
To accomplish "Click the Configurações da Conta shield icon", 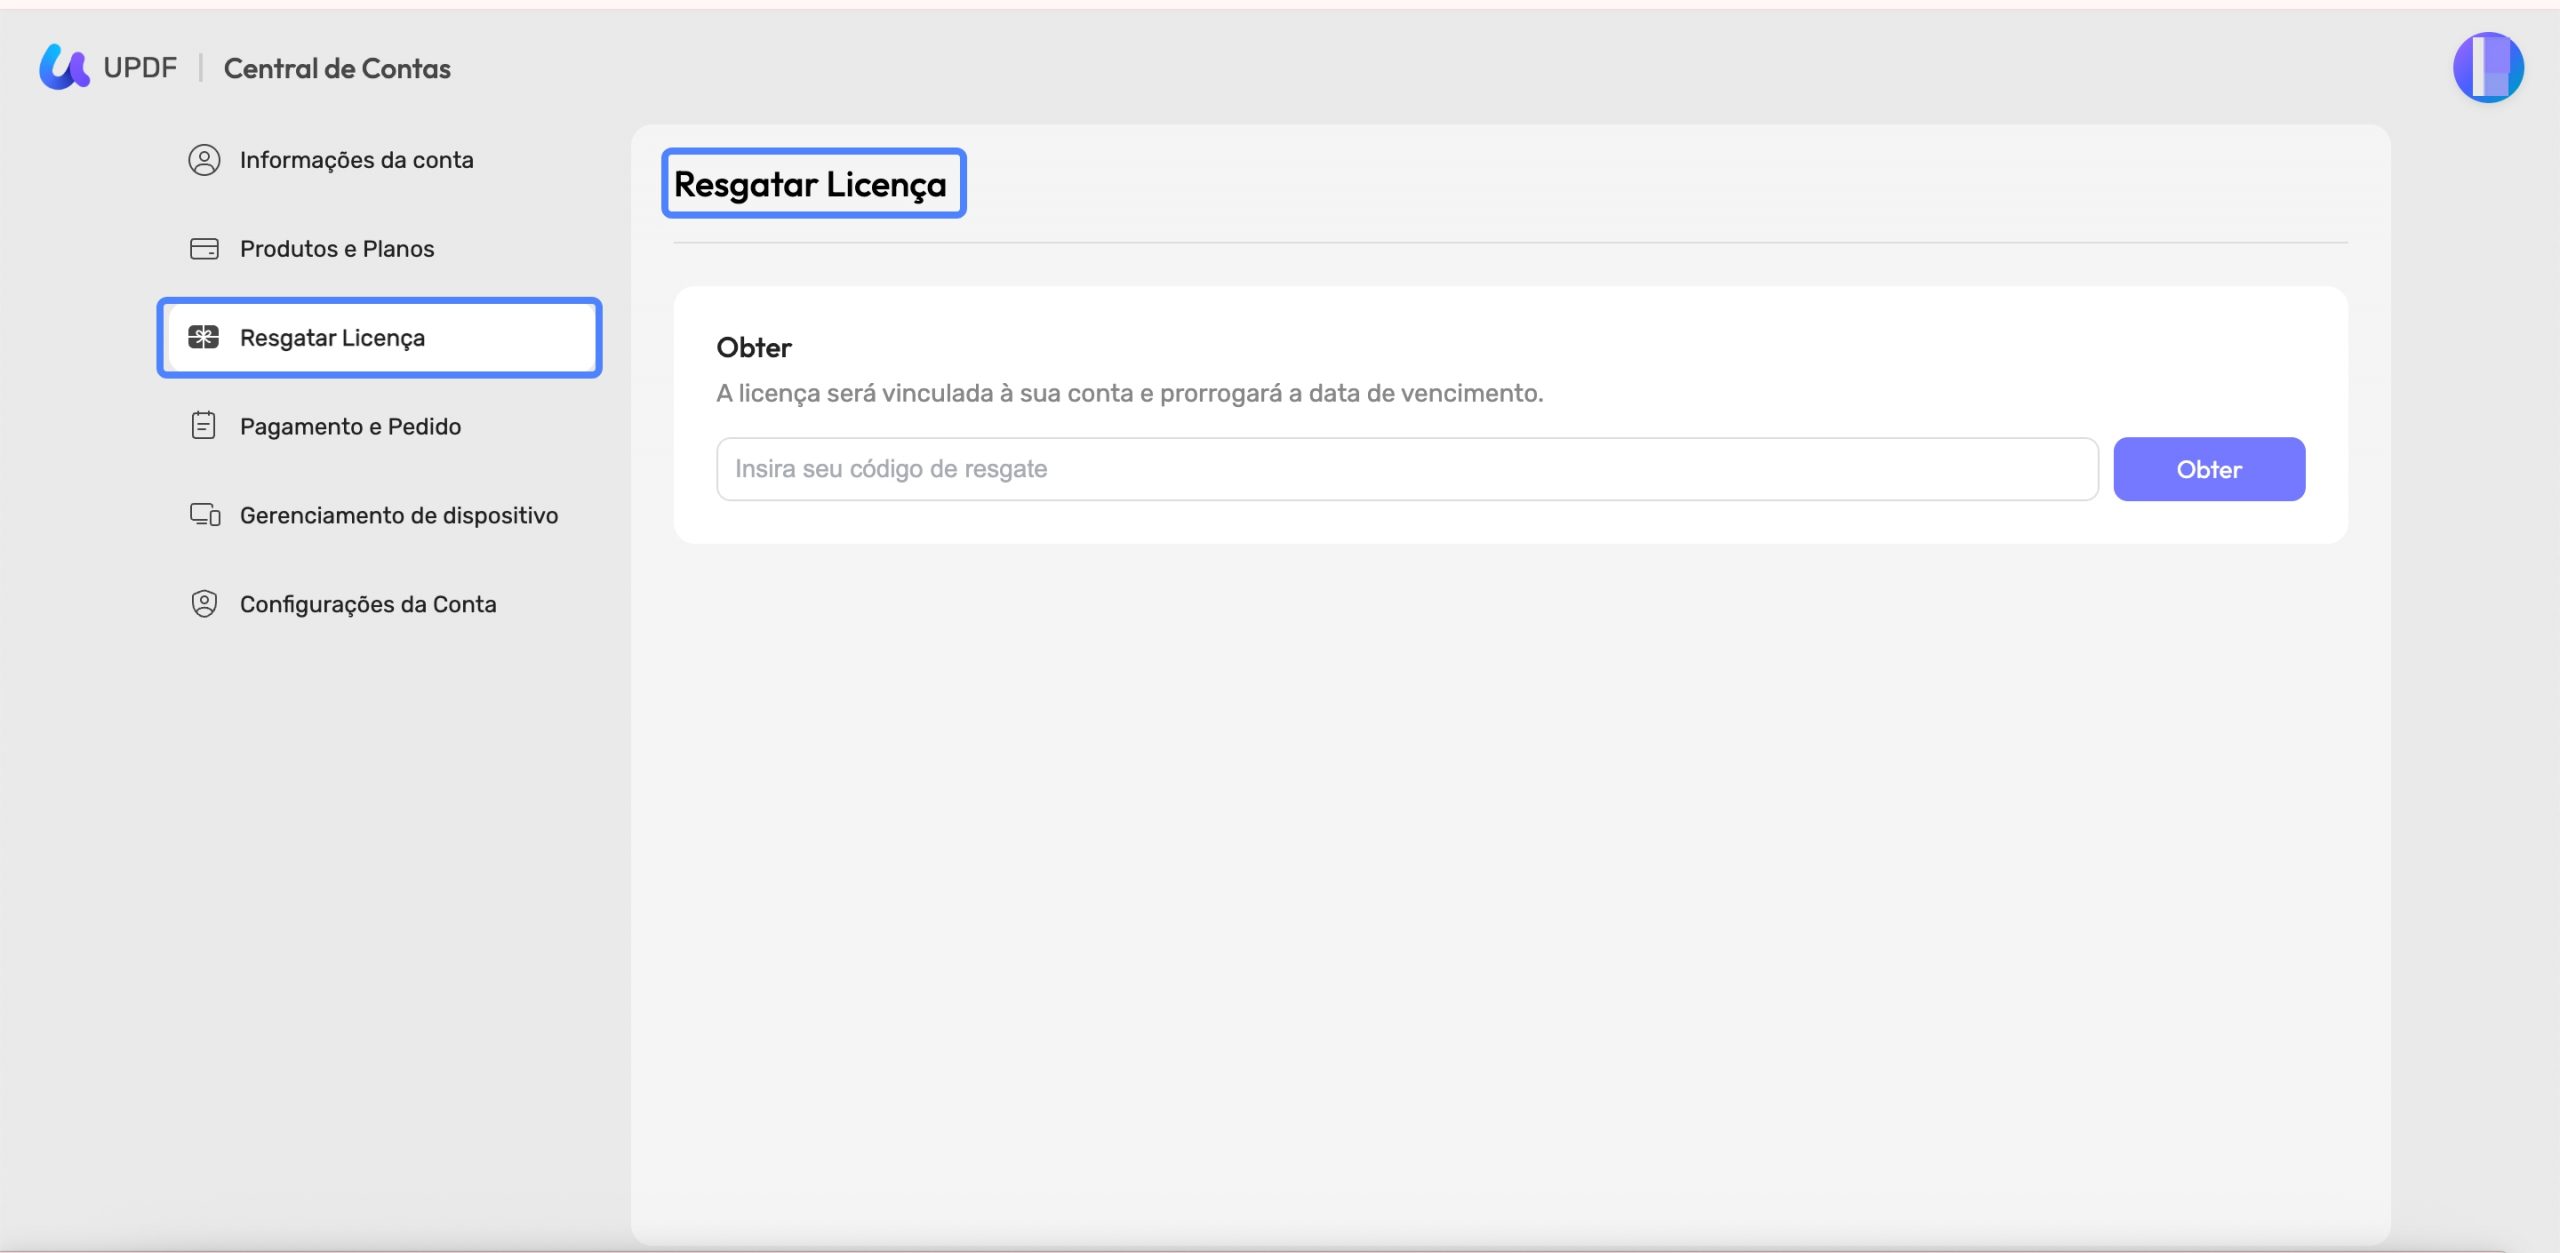I will (204, 604).
